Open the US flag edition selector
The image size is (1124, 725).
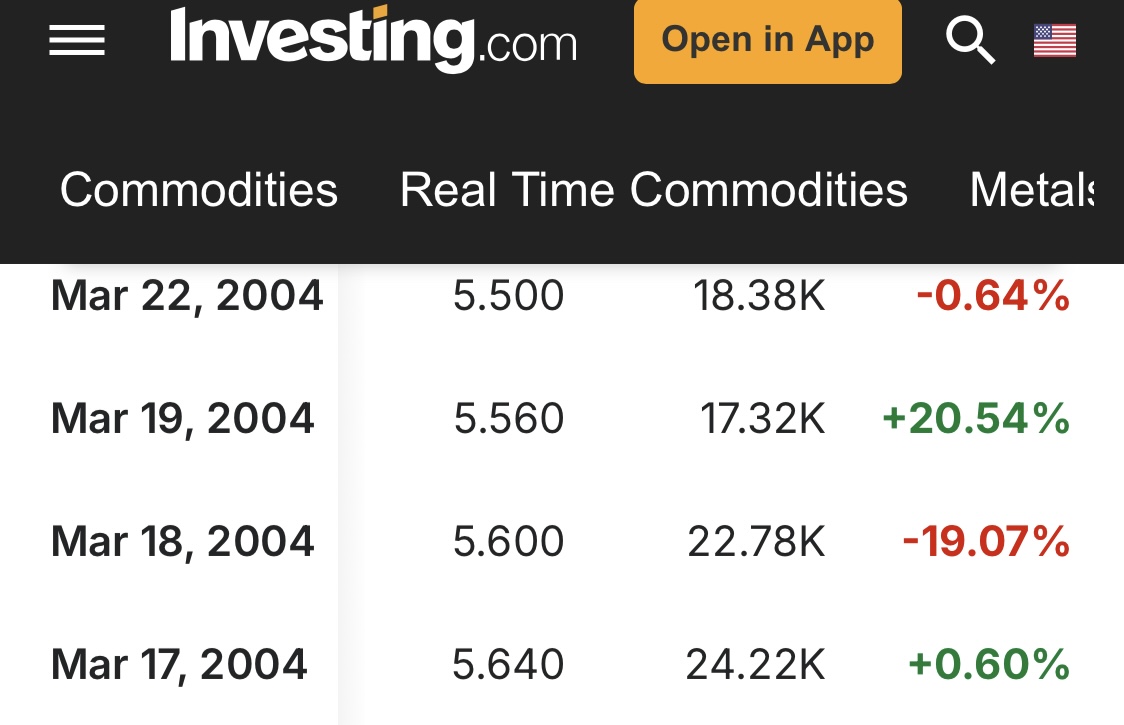click(x=1054, y=41)
